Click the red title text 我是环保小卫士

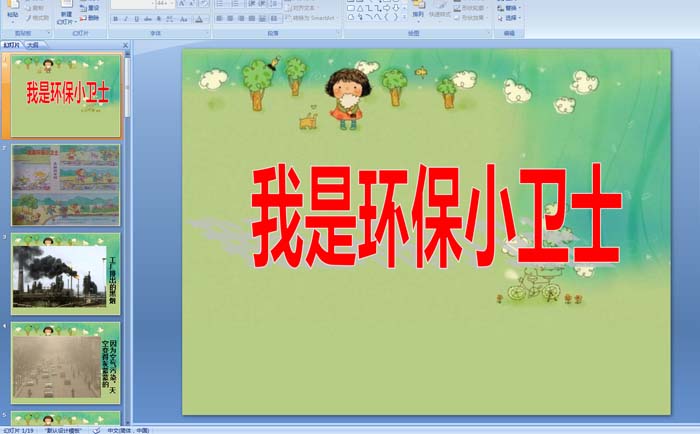click(x=436, y=216)
